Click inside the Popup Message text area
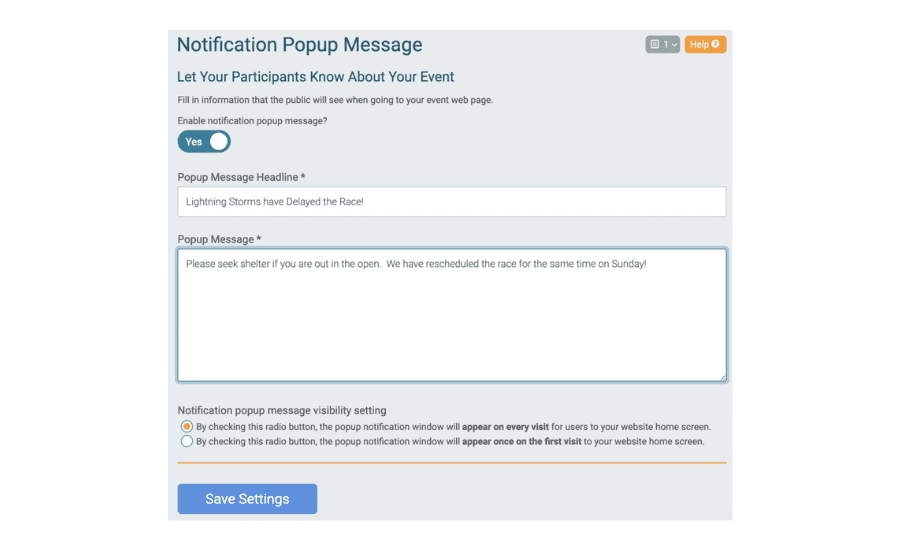Viewport: 900px width, 550px height. tap(452, 315)
